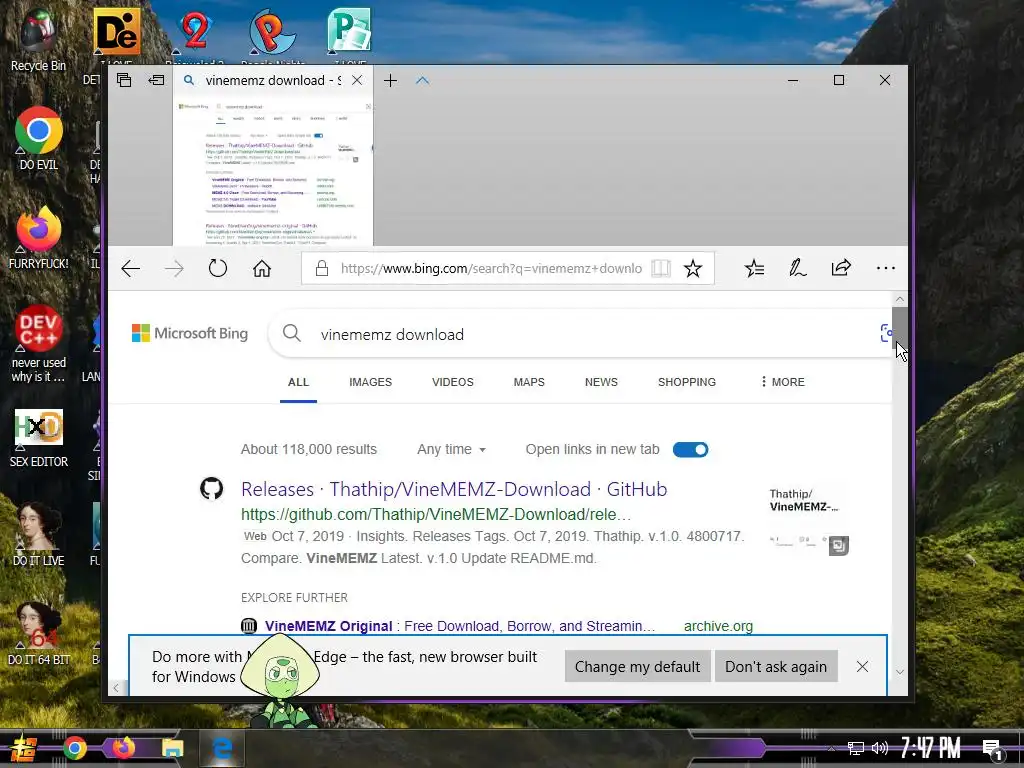Hide tab previews with chevron
The image size is (1024, 768).
click(423, 80)
